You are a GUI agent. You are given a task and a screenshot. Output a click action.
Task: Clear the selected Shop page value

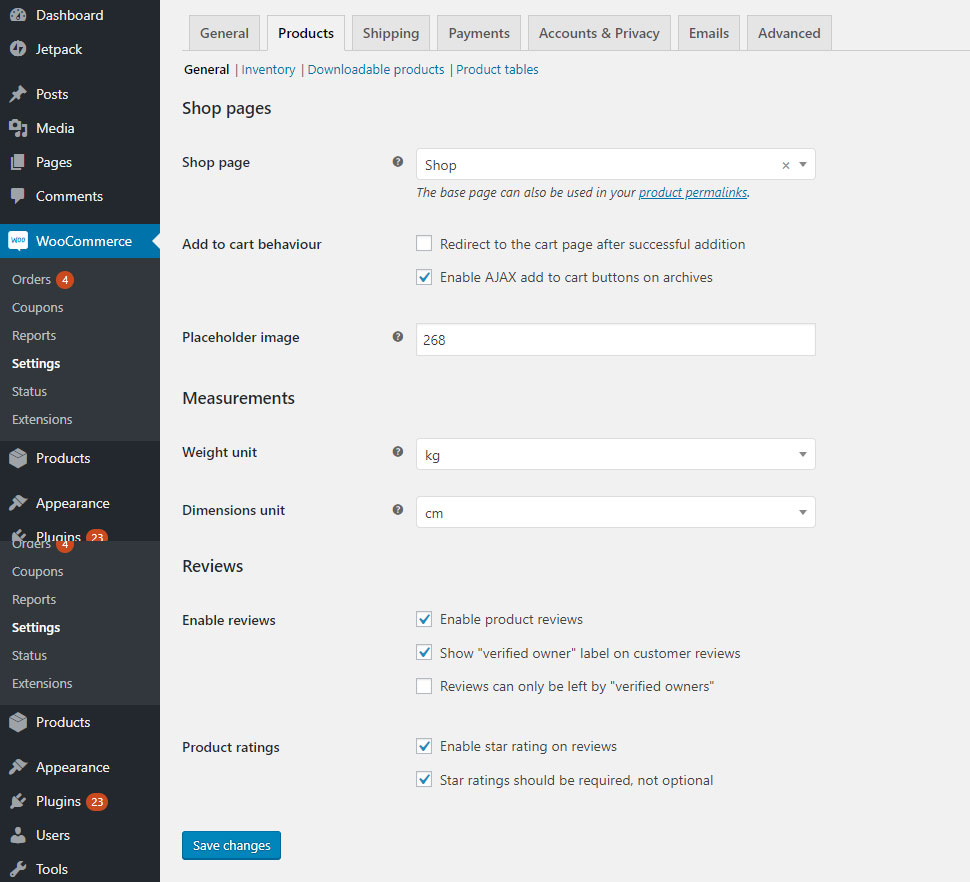786,165
